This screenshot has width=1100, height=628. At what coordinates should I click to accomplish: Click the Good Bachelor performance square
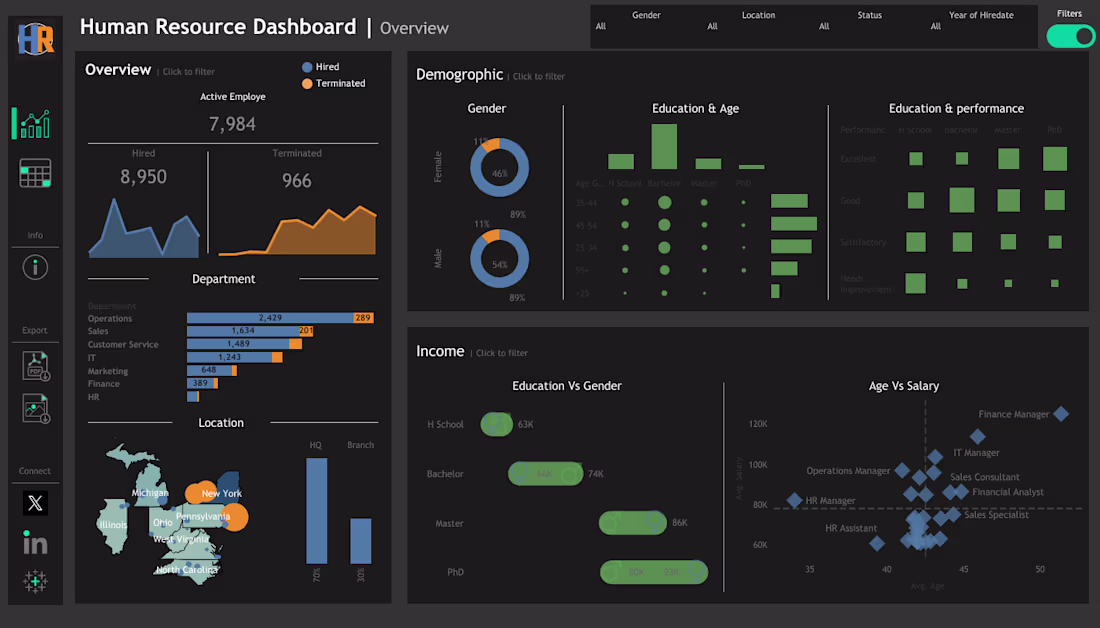[962, 200]
